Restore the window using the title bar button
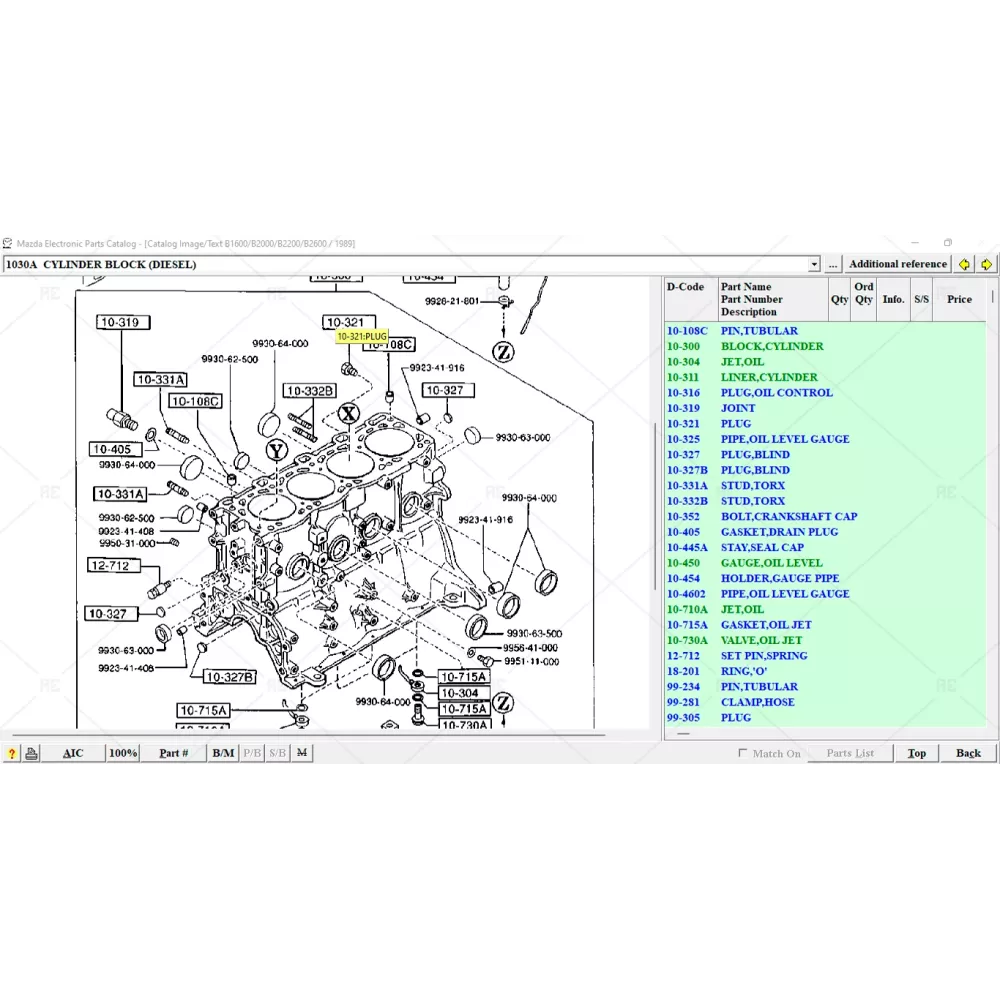The height and width of the screenshot is (1000, 1000). 948,243
